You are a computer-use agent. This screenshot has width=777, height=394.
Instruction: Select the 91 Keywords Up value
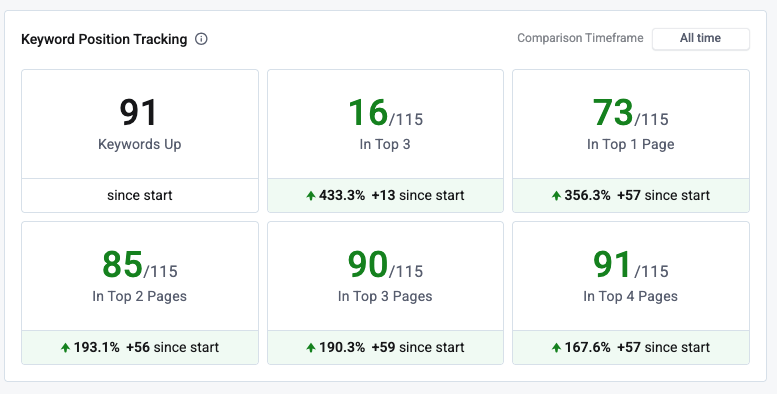coord(139,112)
